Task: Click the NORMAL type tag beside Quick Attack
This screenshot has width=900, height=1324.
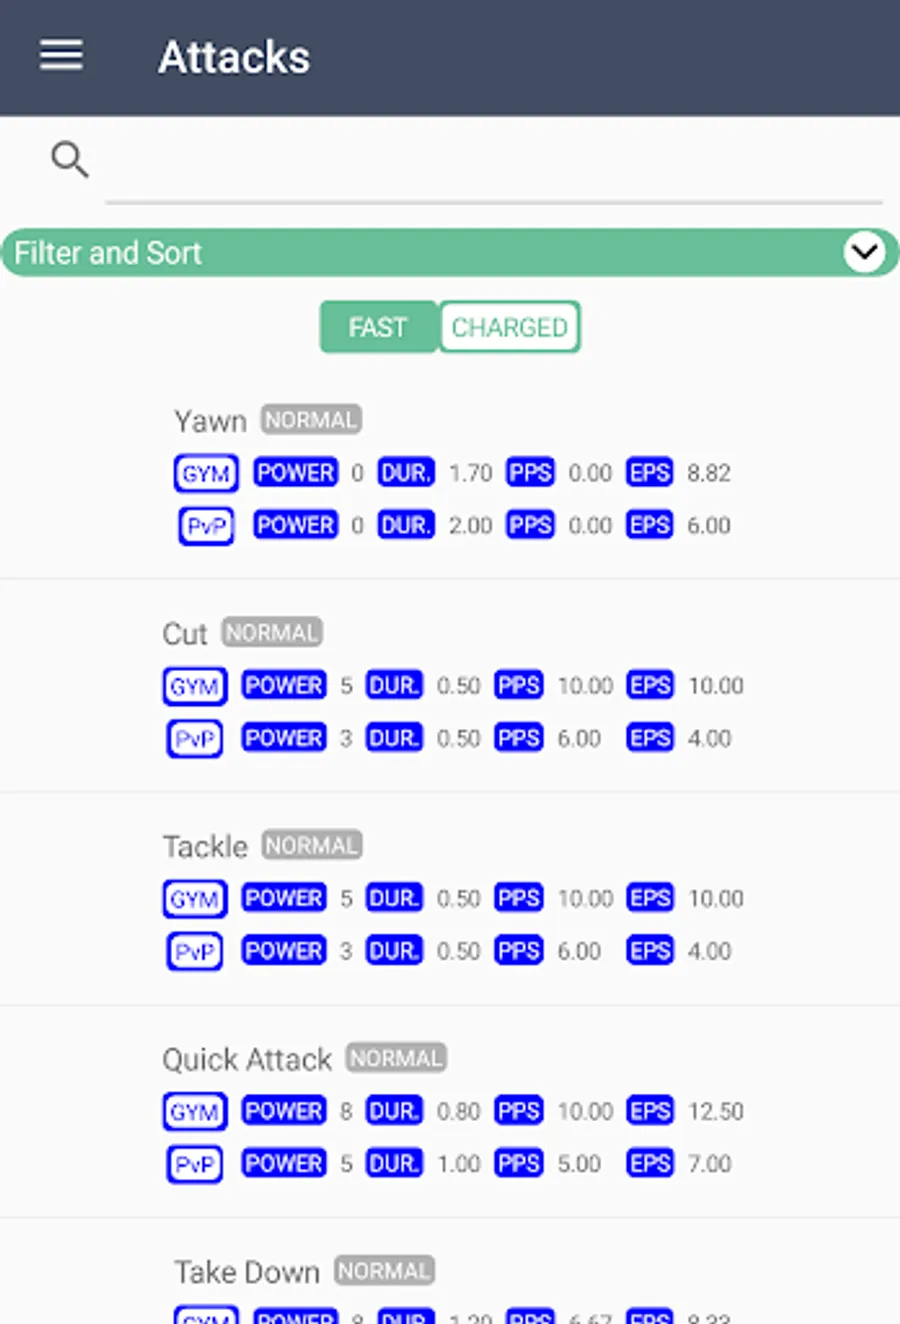Action: pos(396,1058)
